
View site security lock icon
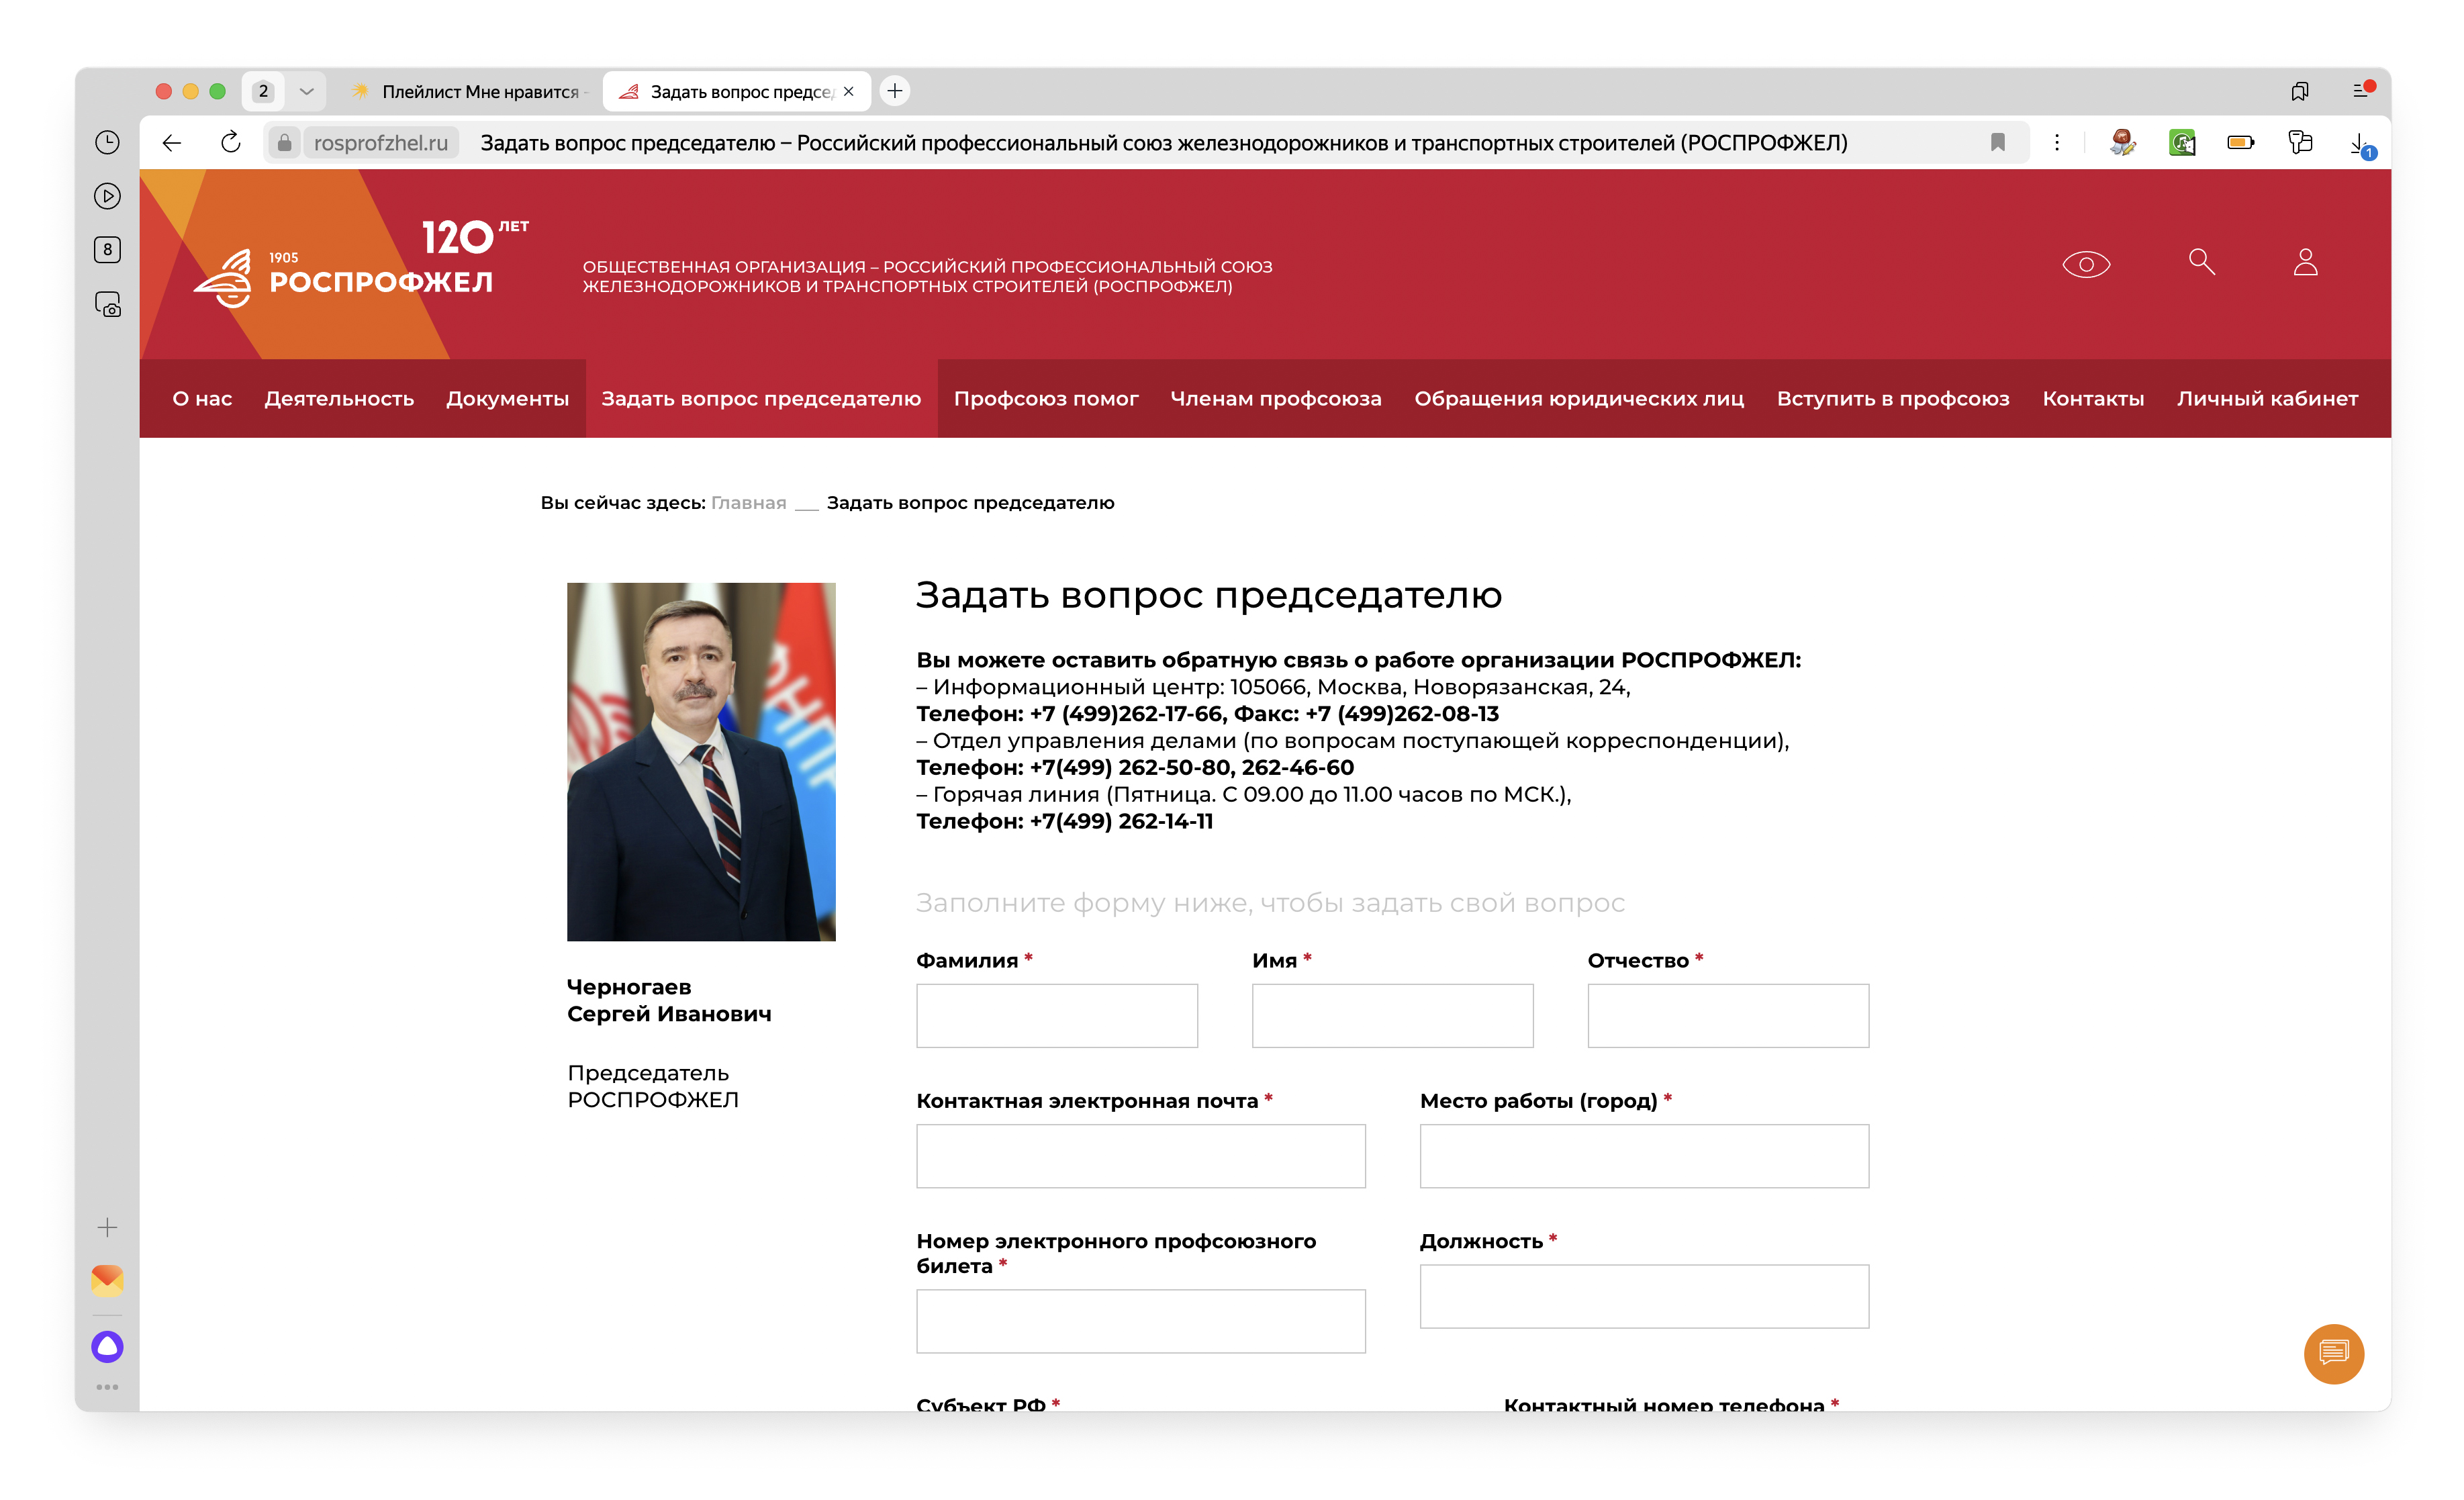click(284, 143)
